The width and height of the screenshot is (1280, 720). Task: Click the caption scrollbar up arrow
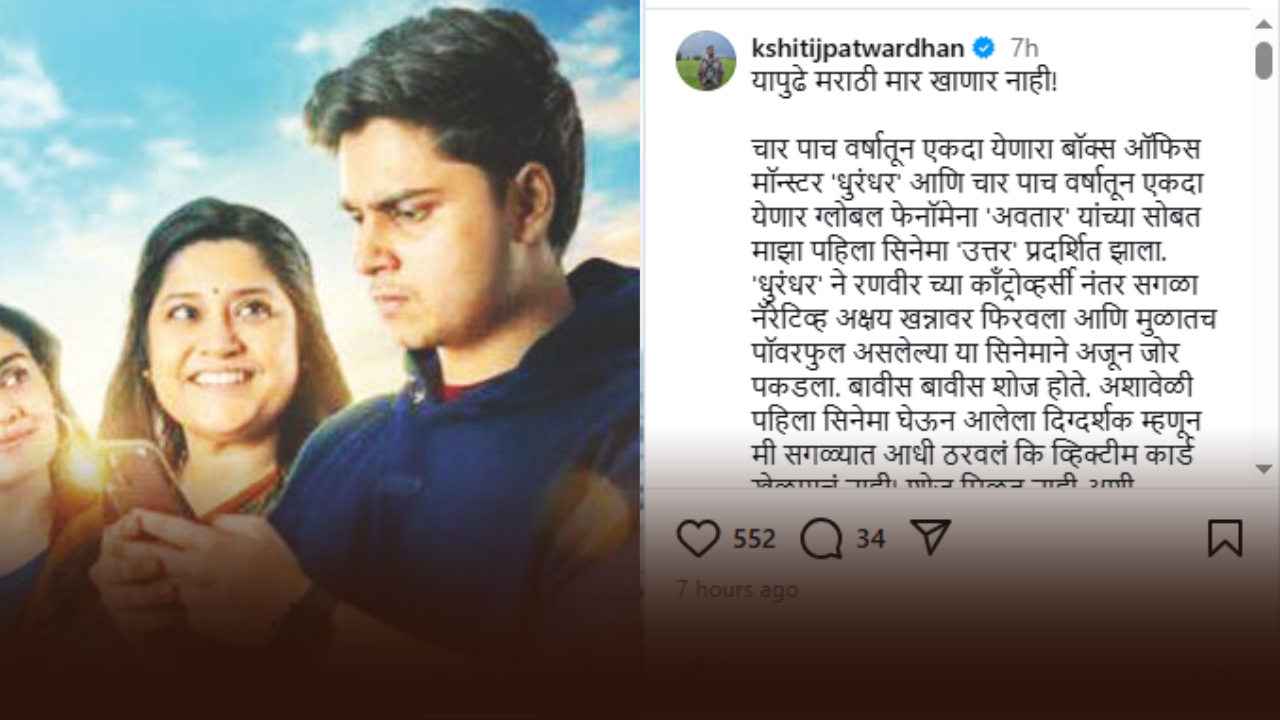click(x=1264, y=21)
